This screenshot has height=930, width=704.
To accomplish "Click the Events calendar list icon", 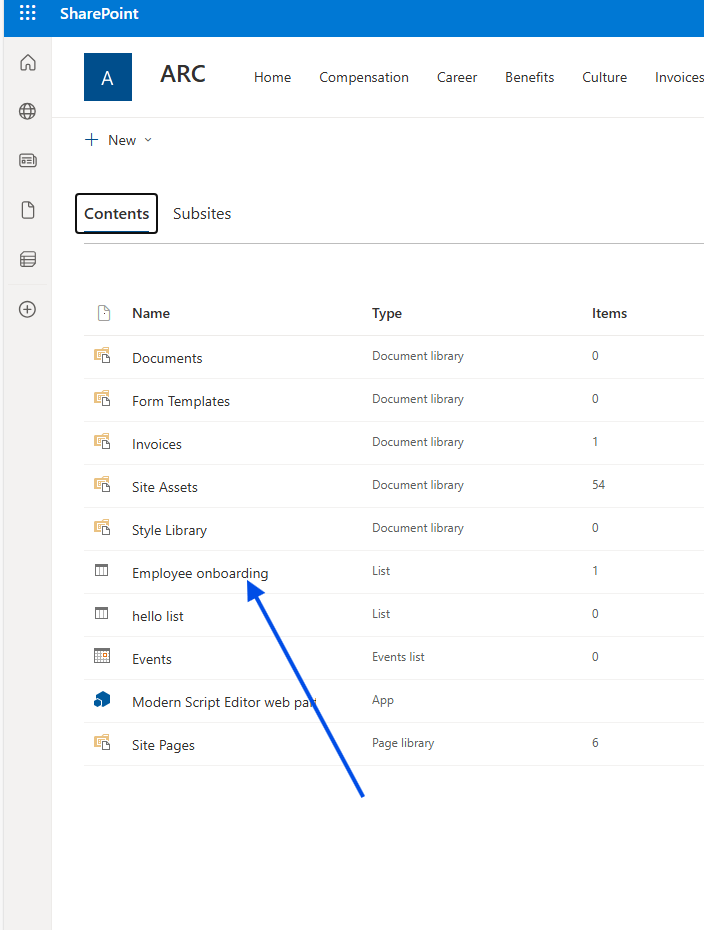I will 102,657.
